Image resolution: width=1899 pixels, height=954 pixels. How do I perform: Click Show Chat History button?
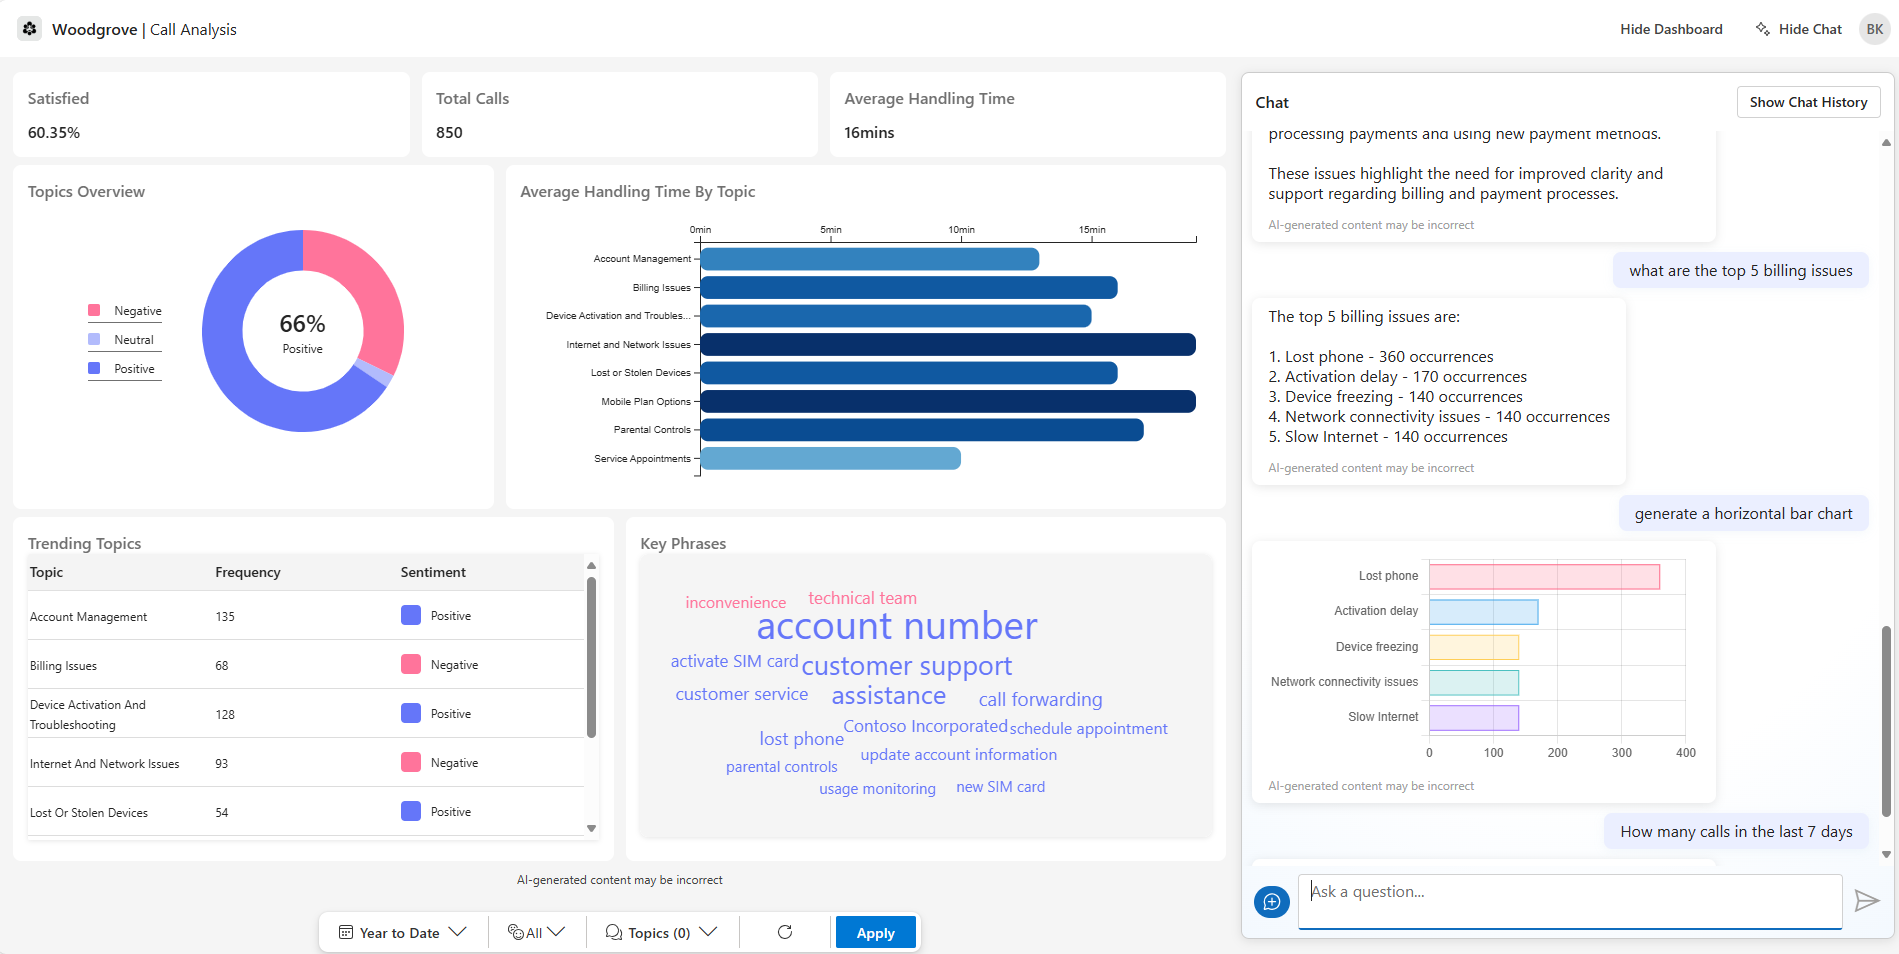pos(1808,102)
